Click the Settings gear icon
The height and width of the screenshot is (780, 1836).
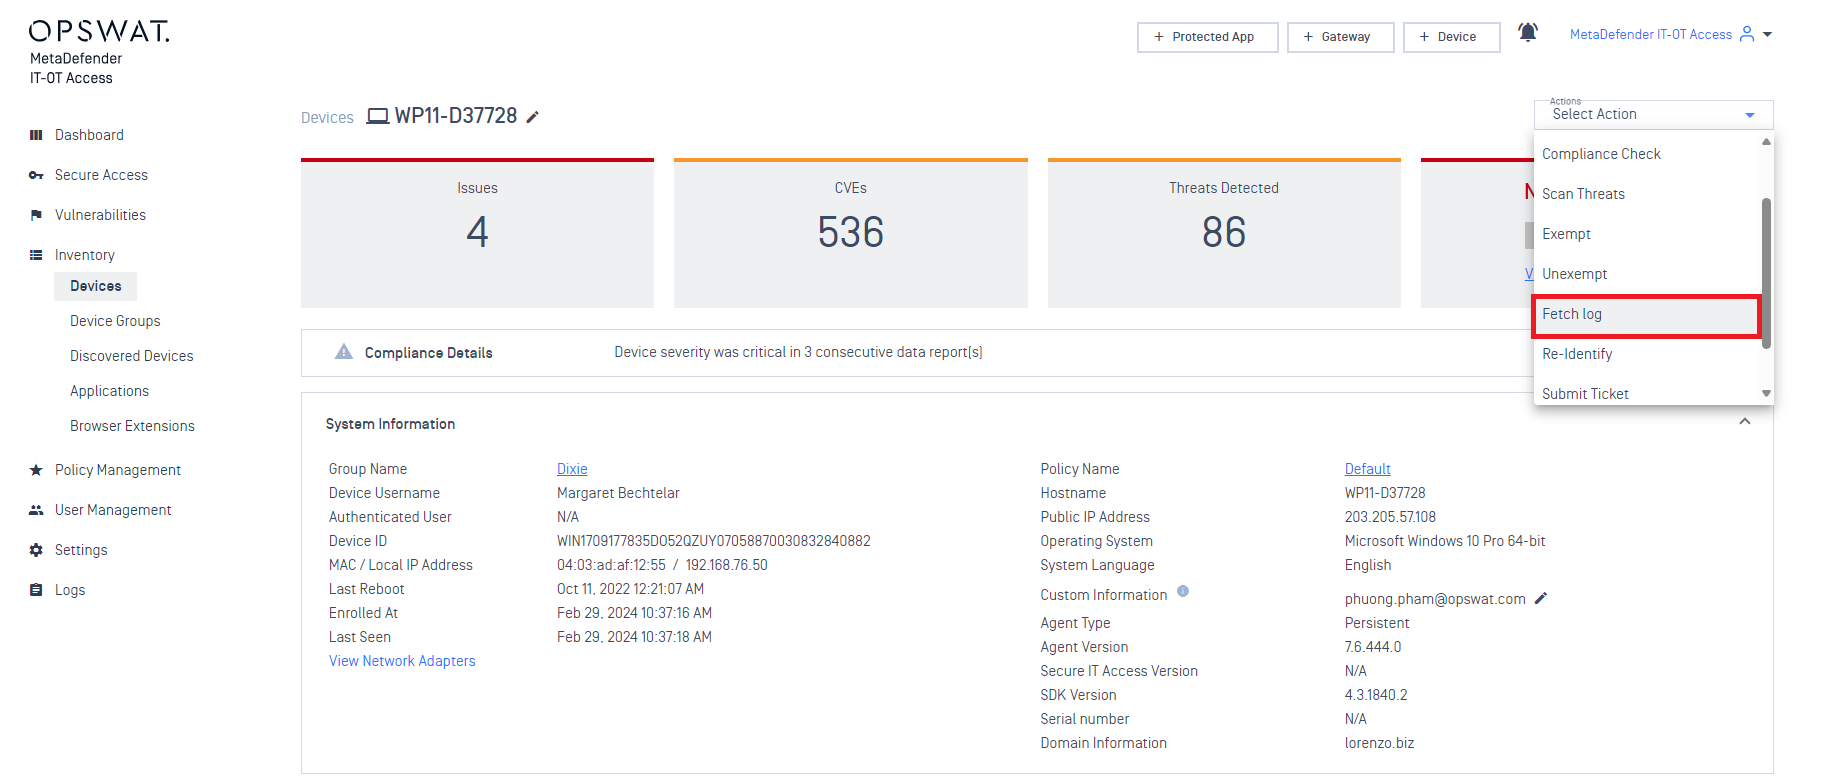(x=36, y=550)
